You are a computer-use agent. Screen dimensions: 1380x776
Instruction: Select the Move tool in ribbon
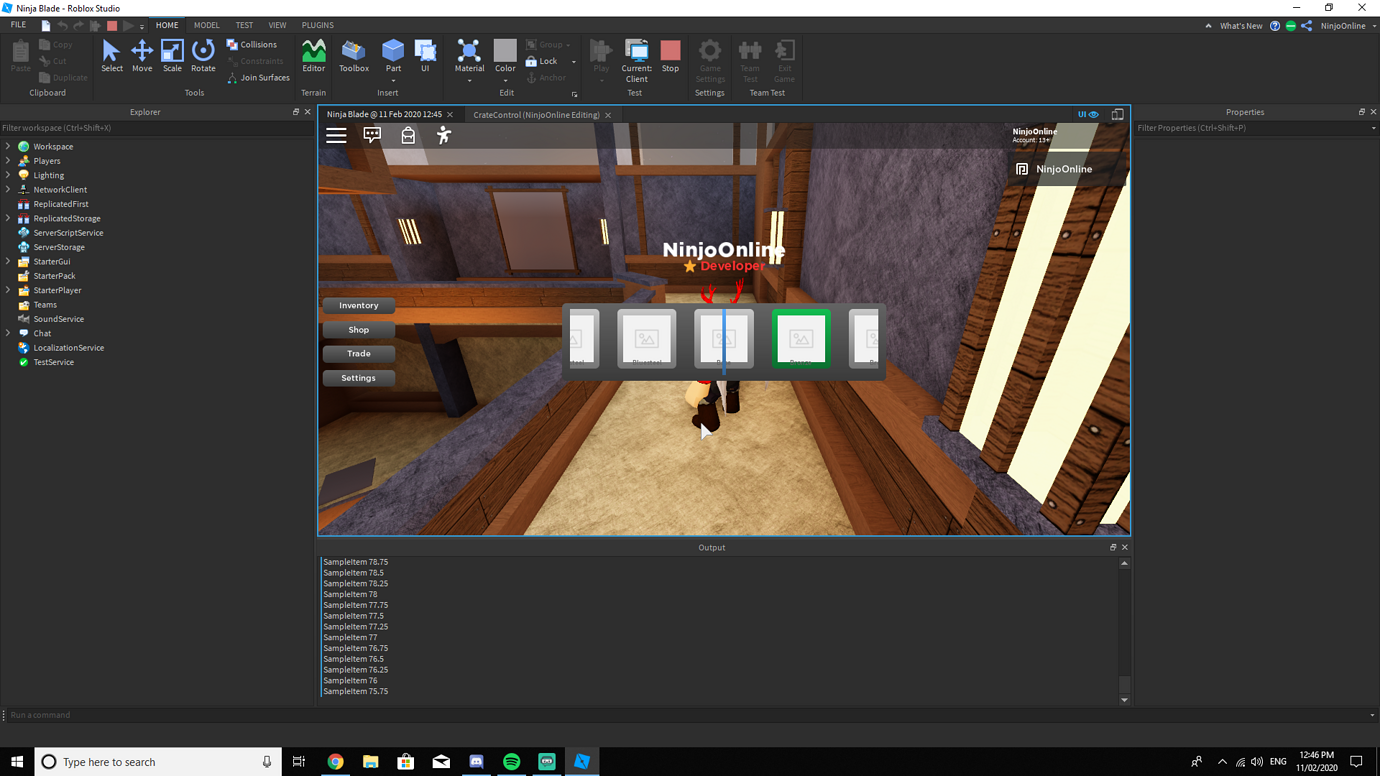(142, 56)
